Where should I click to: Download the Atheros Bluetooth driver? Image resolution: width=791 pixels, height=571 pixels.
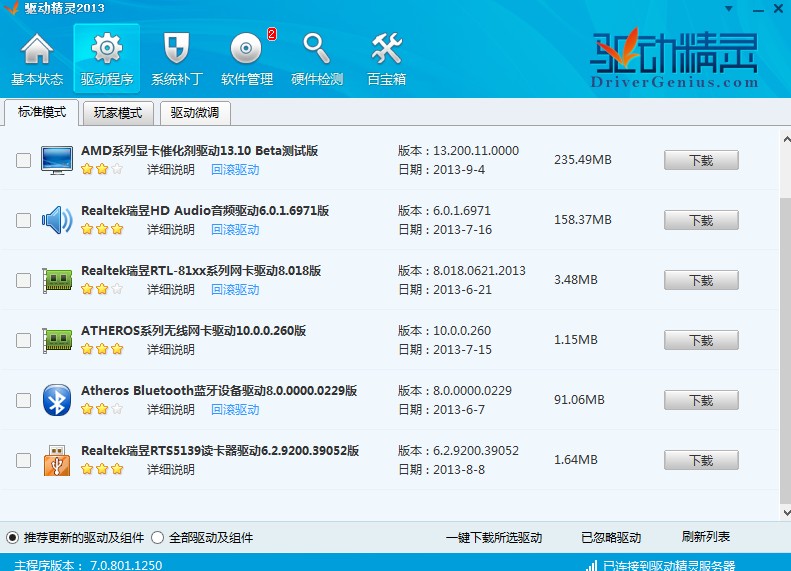coord(701,401)
